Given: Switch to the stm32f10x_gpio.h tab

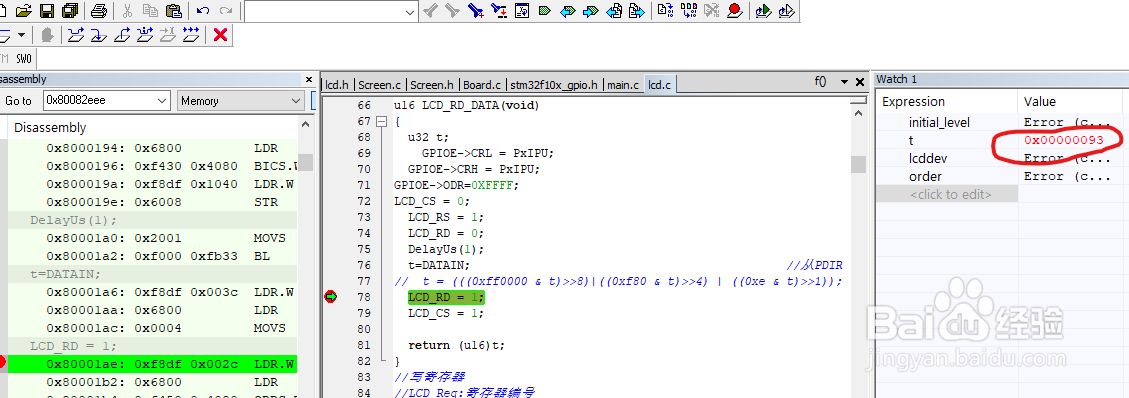Looking at the screenshot, I should click(x=554, y=85).
